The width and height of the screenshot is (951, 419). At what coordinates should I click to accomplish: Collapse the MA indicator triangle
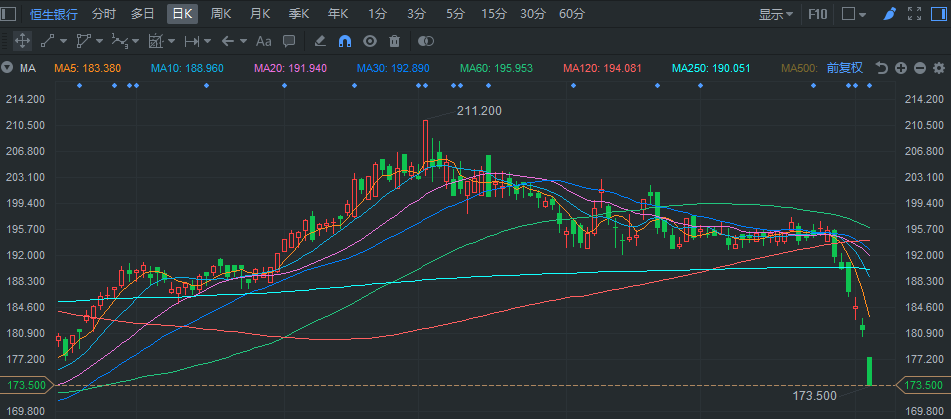(x=7, y=68)
